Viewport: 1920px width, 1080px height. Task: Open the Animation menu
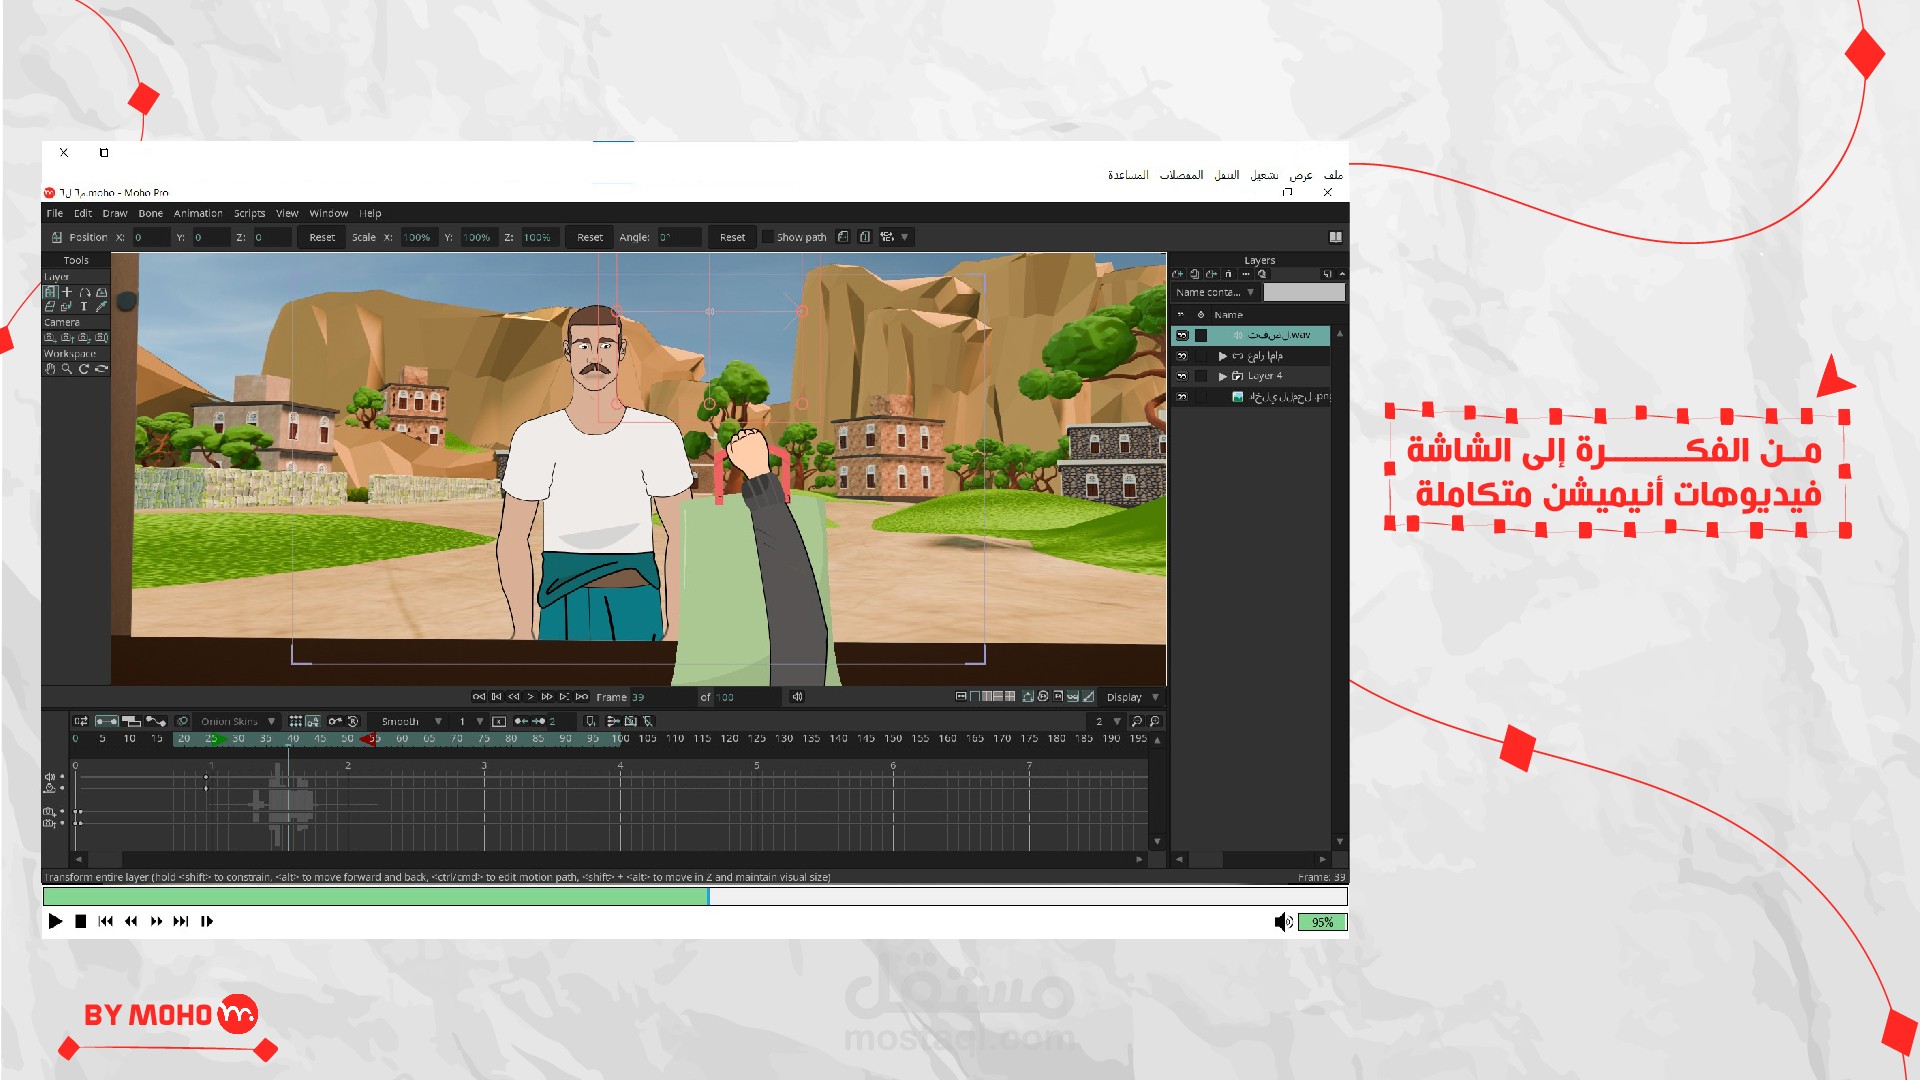(198, 213)
